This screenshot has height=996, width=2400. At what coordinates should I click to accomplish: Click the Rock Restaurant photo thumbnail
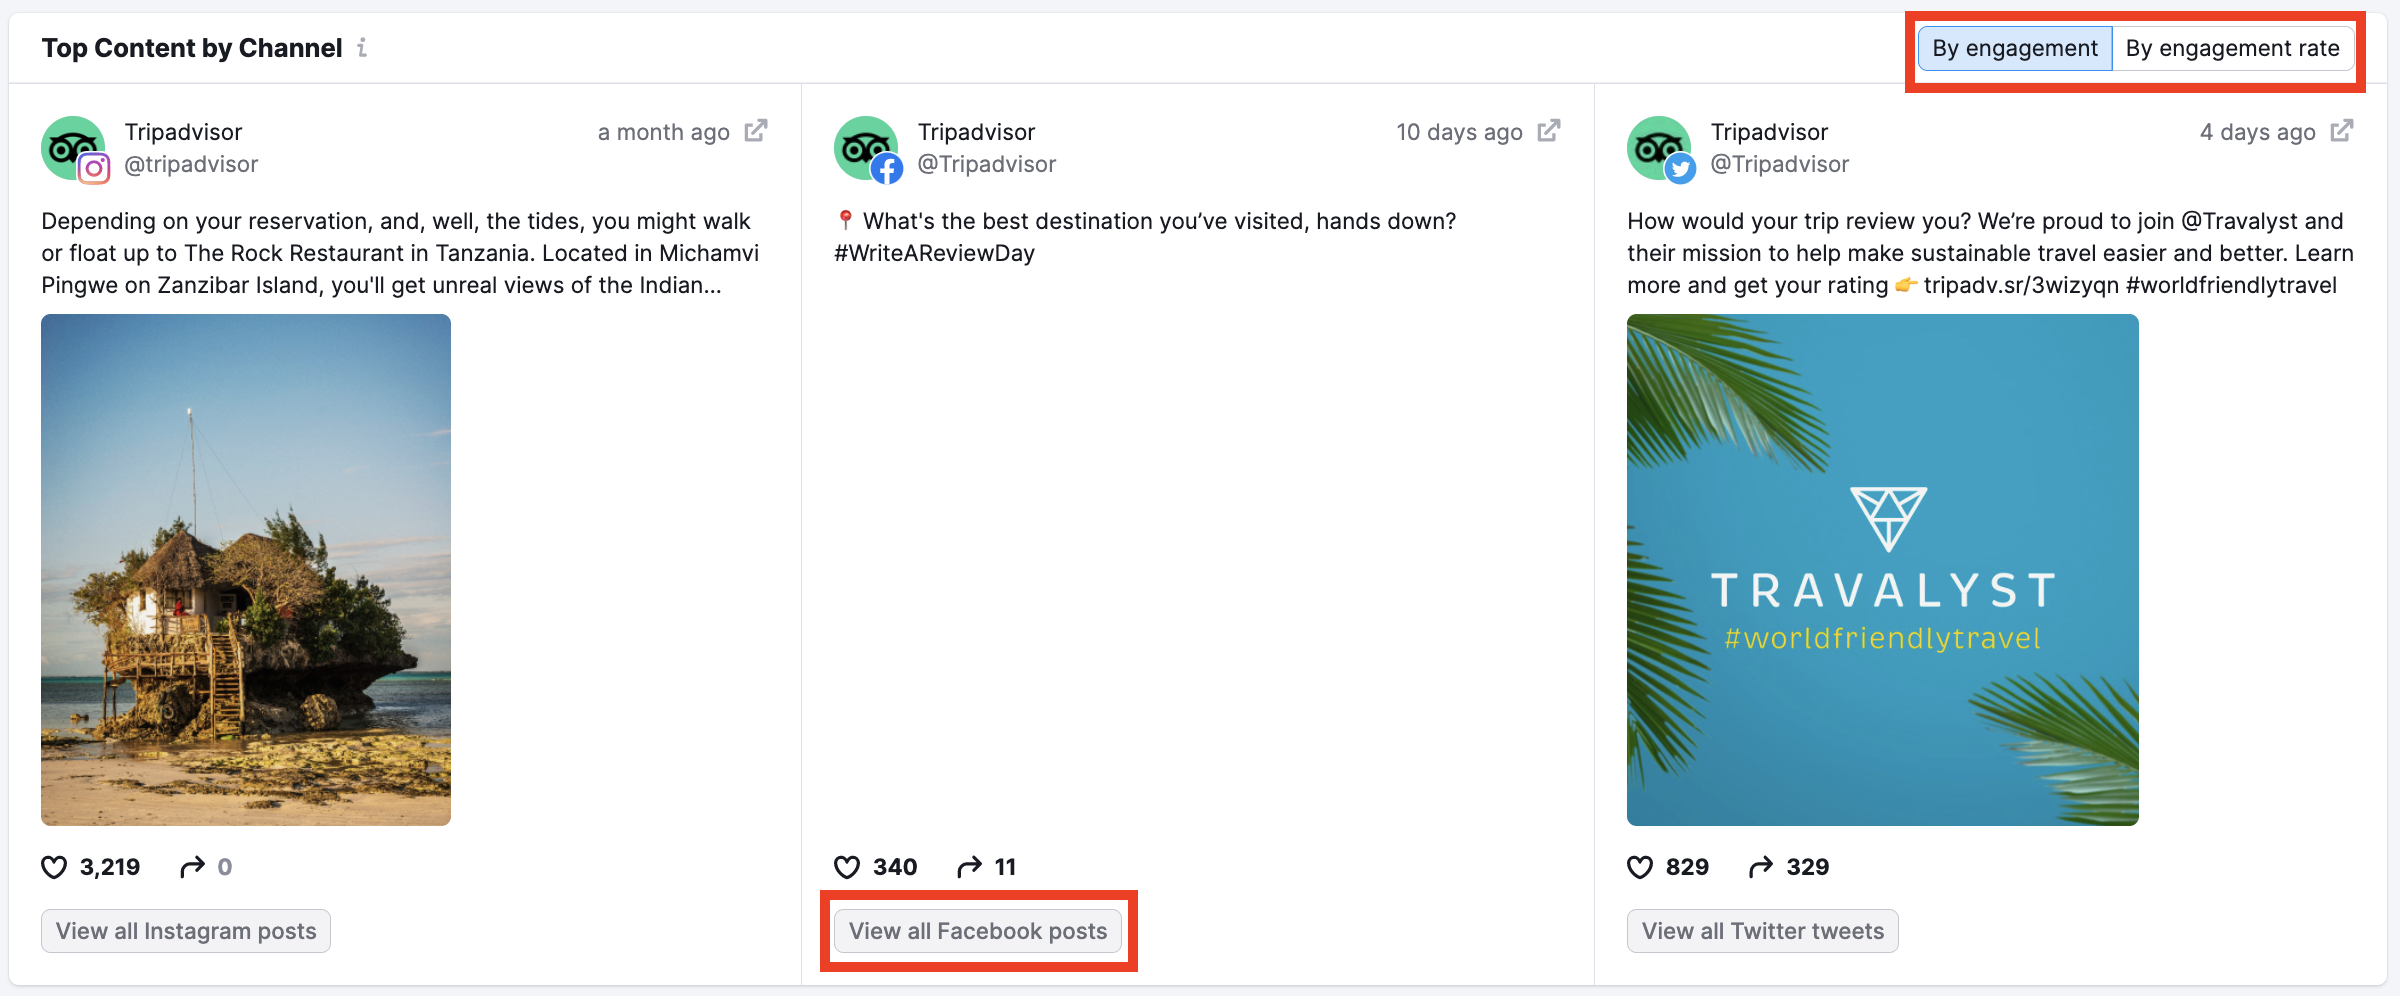point(245,568)
